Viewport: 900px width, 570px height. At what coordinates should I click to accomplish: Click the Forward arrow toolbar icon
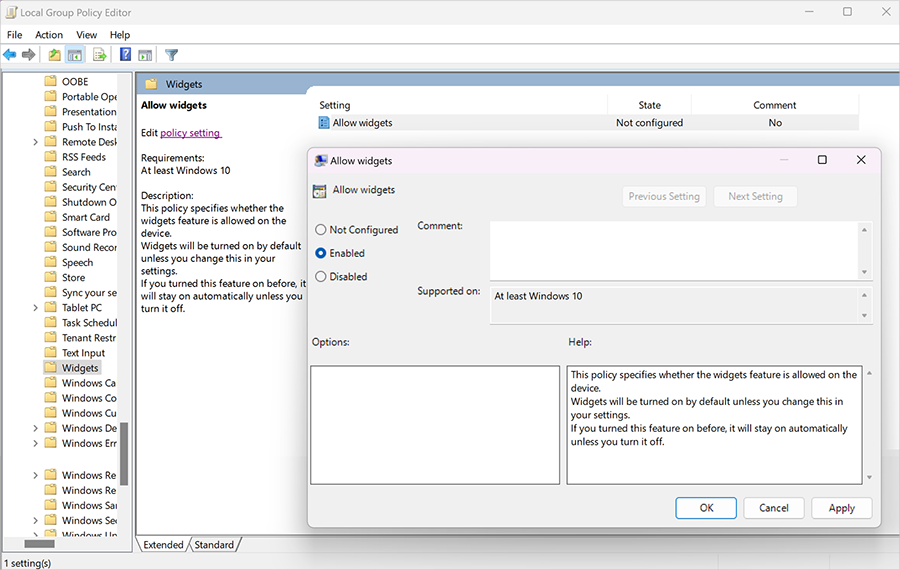point(28,55)
